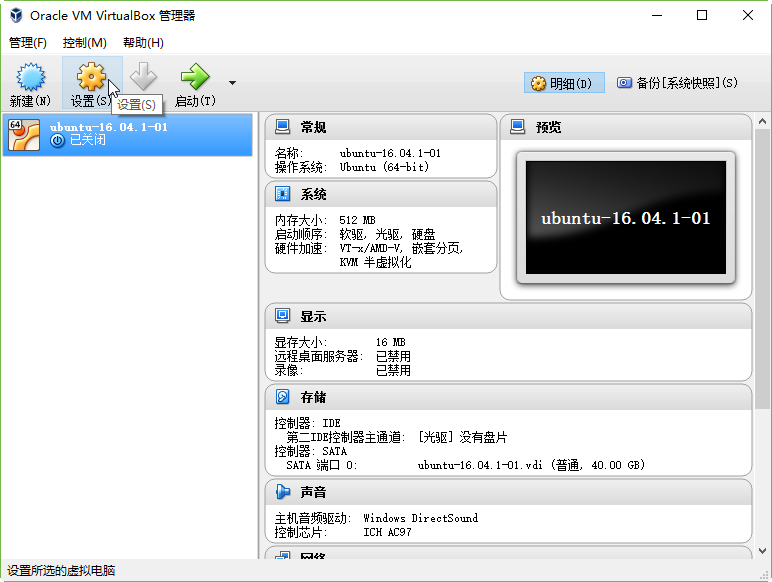This screenshot has width=772, height=582.
Task: Open the 常规 General section header link
Action: click(x=314, y=128)
